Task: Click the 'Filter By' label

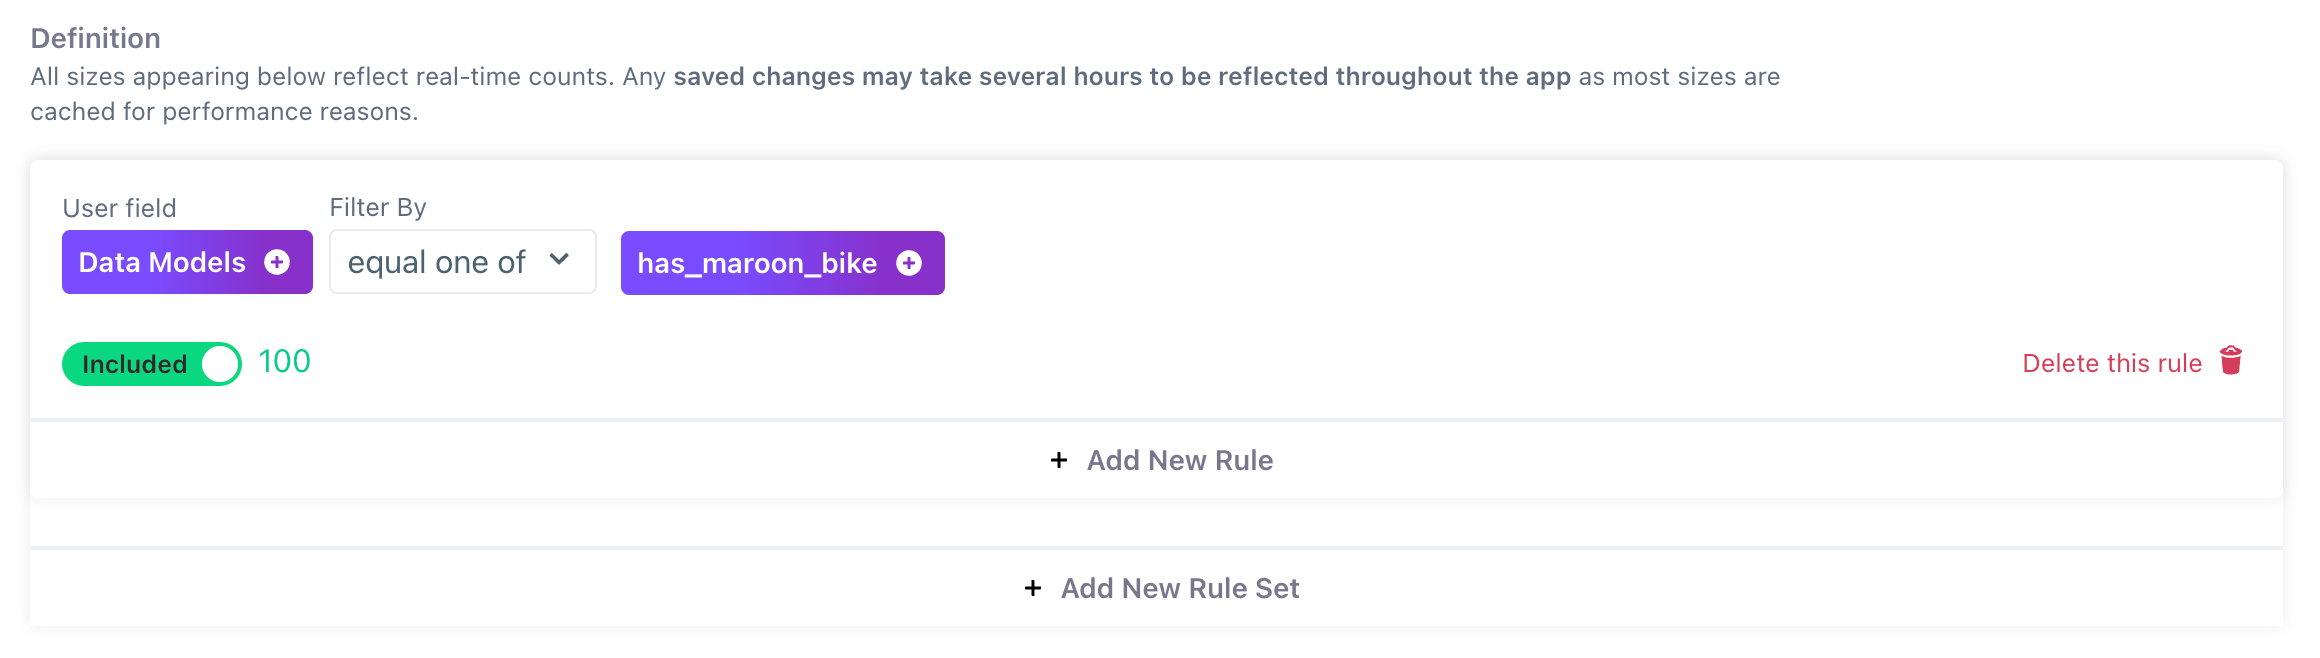Action: tap(378, 207)
